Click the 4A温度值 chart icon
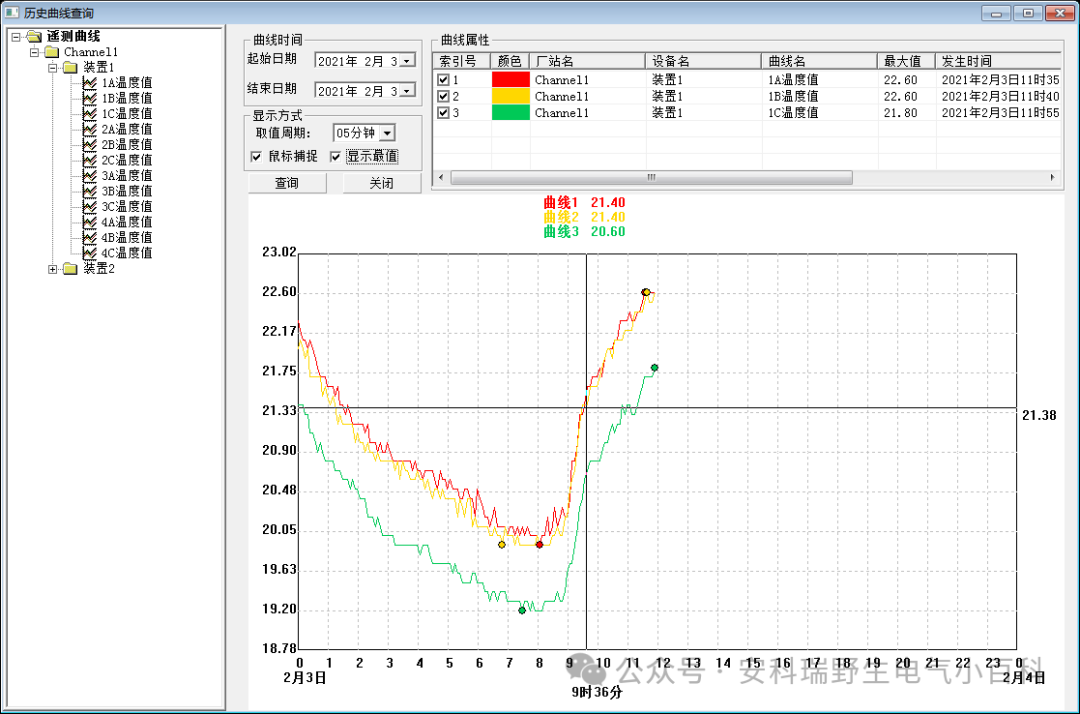 pos(90,222)
